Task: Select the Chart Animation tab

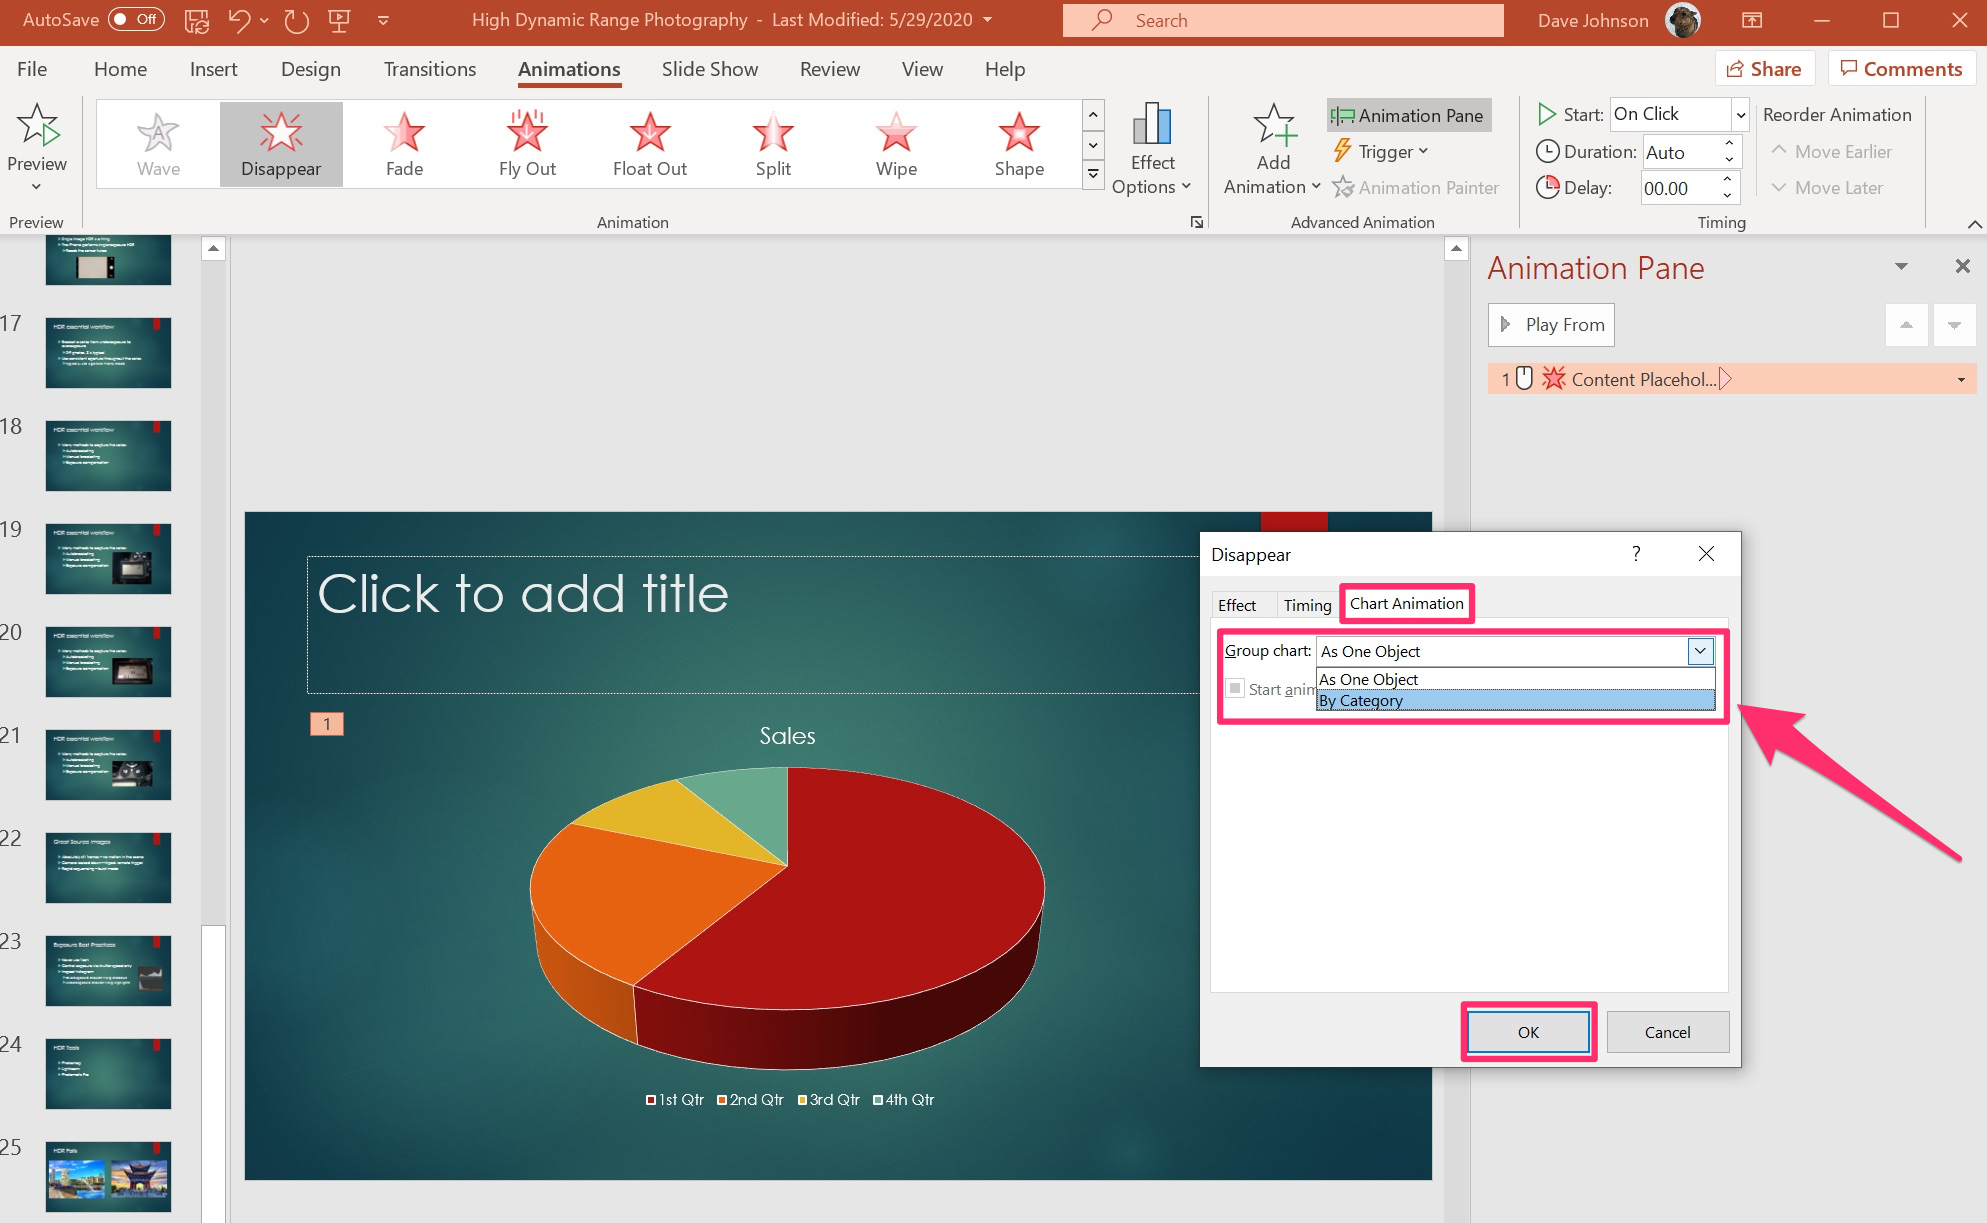Action: (x=1407, y=603)
